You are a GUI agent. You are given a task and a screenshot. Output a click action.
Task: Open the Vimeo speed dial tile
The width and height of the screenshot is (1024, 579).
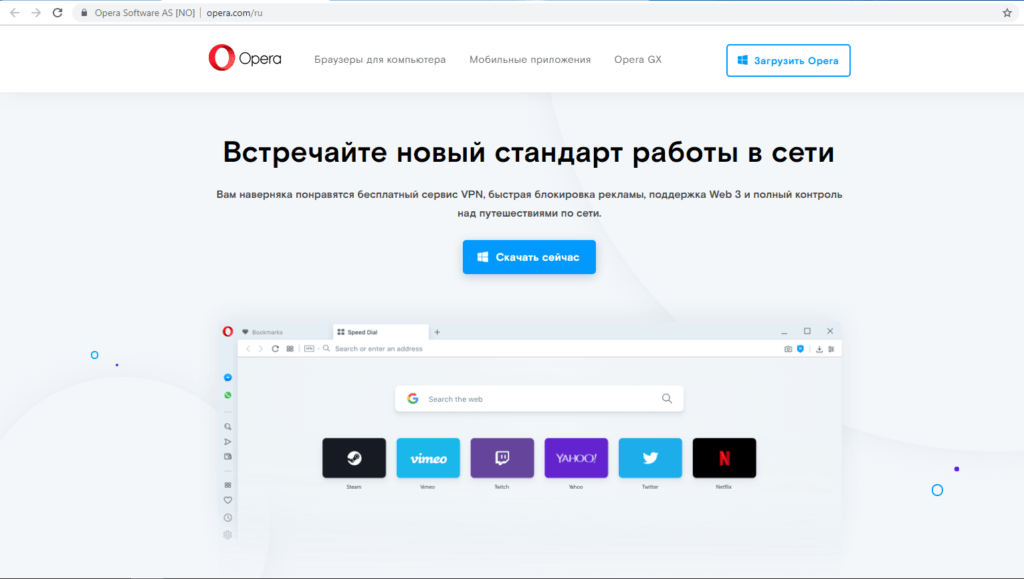tap(428, 458)
